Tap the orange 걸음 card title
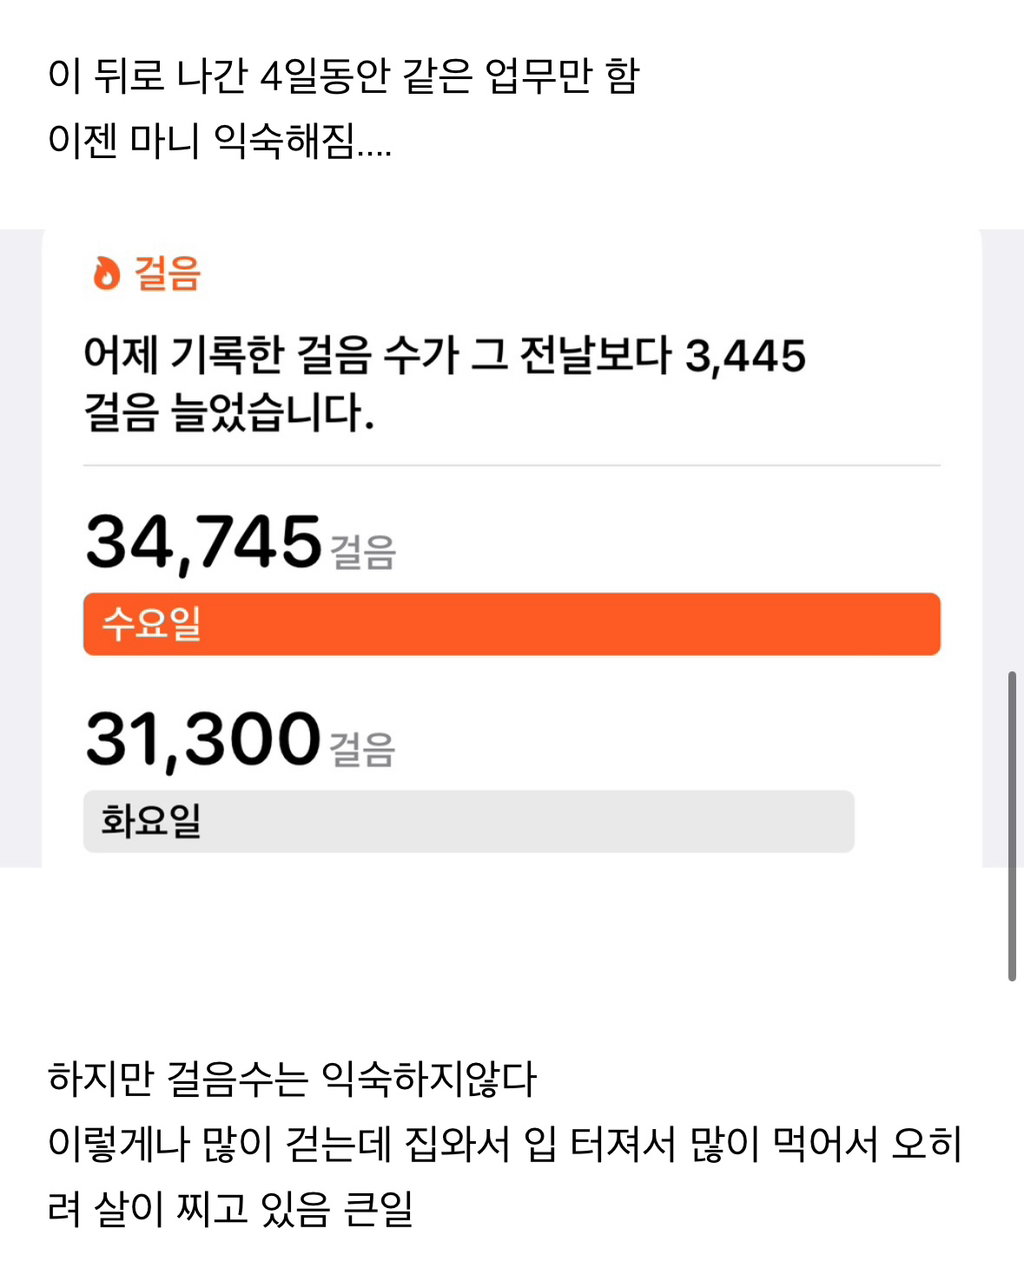This screenshot has width=1024, height=1268. click(x=168, y=273)
